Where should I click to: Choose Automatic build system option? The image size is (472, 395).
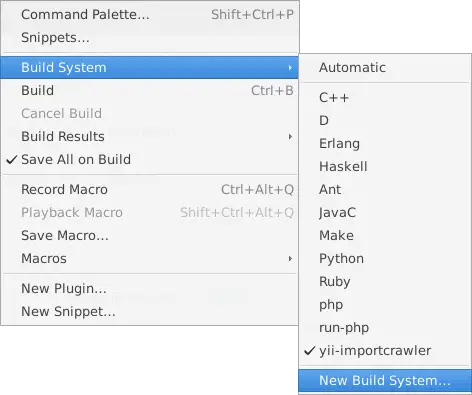pyautogui.click(x=385, y=67)
